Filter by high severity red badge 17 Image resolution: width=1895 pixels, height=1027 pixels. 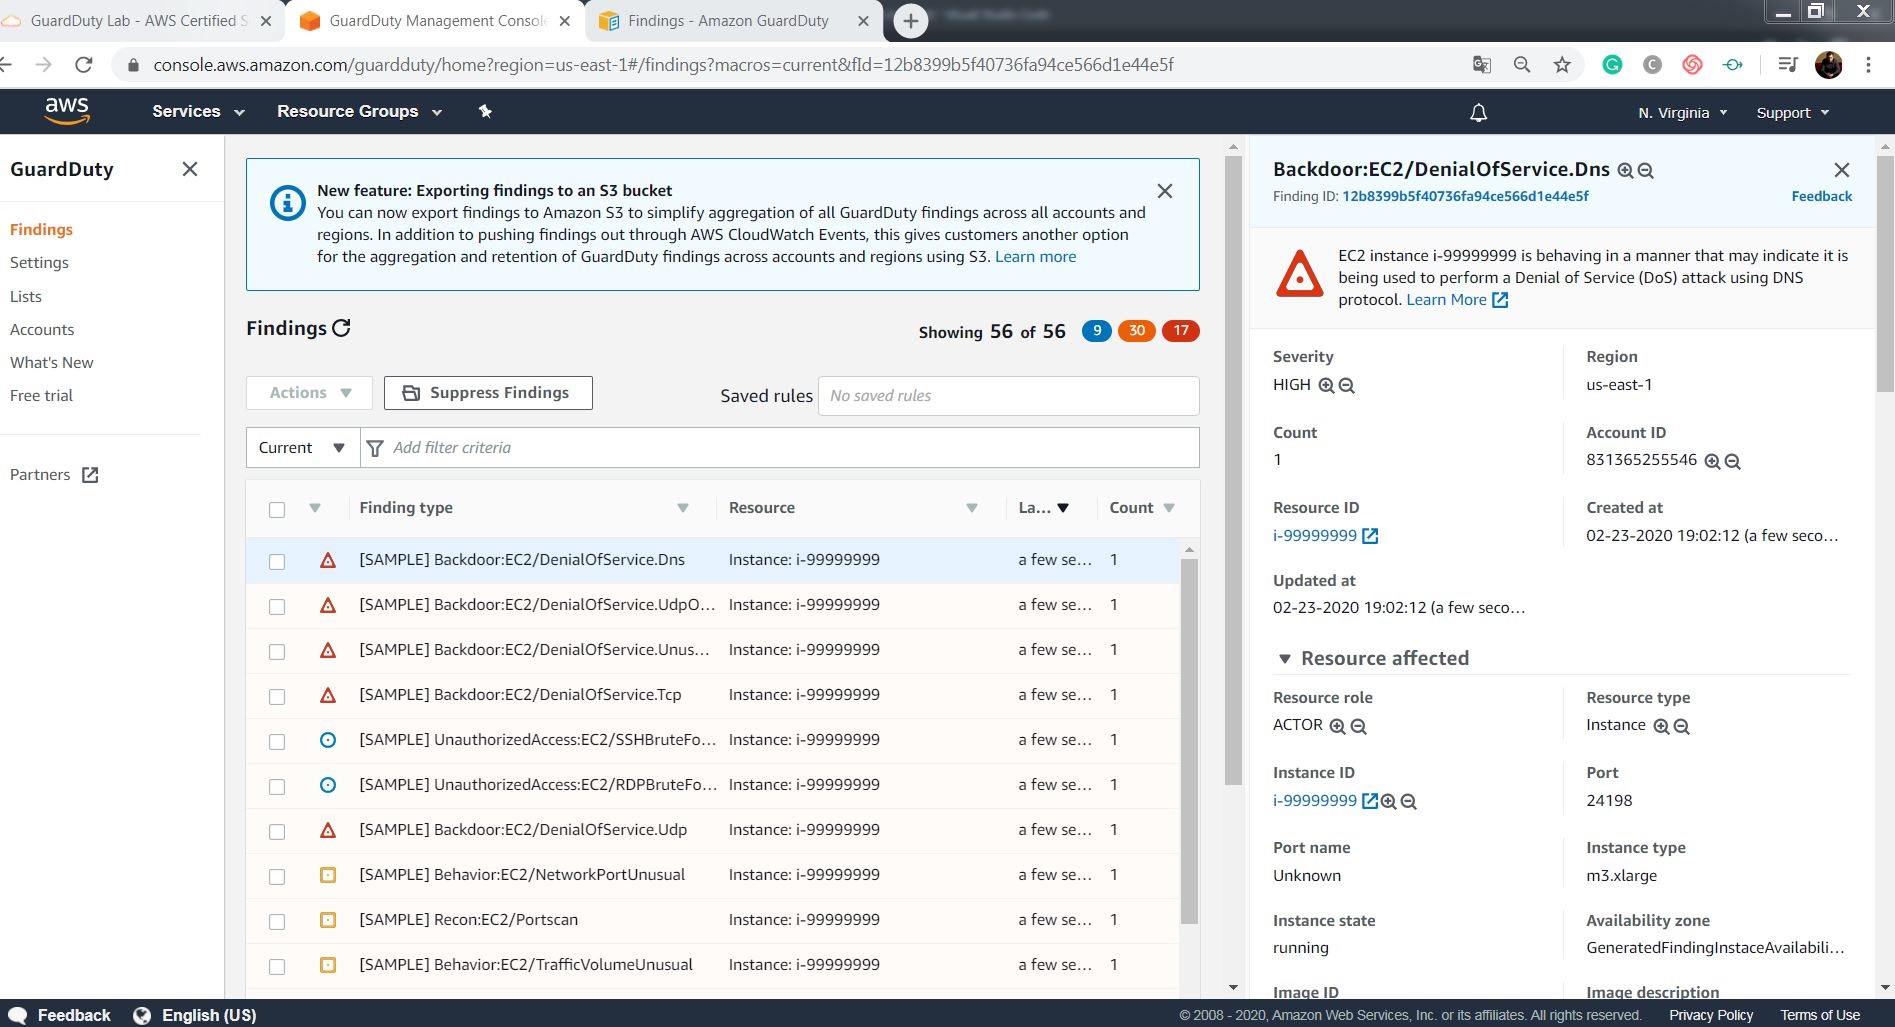(1181, 331)
